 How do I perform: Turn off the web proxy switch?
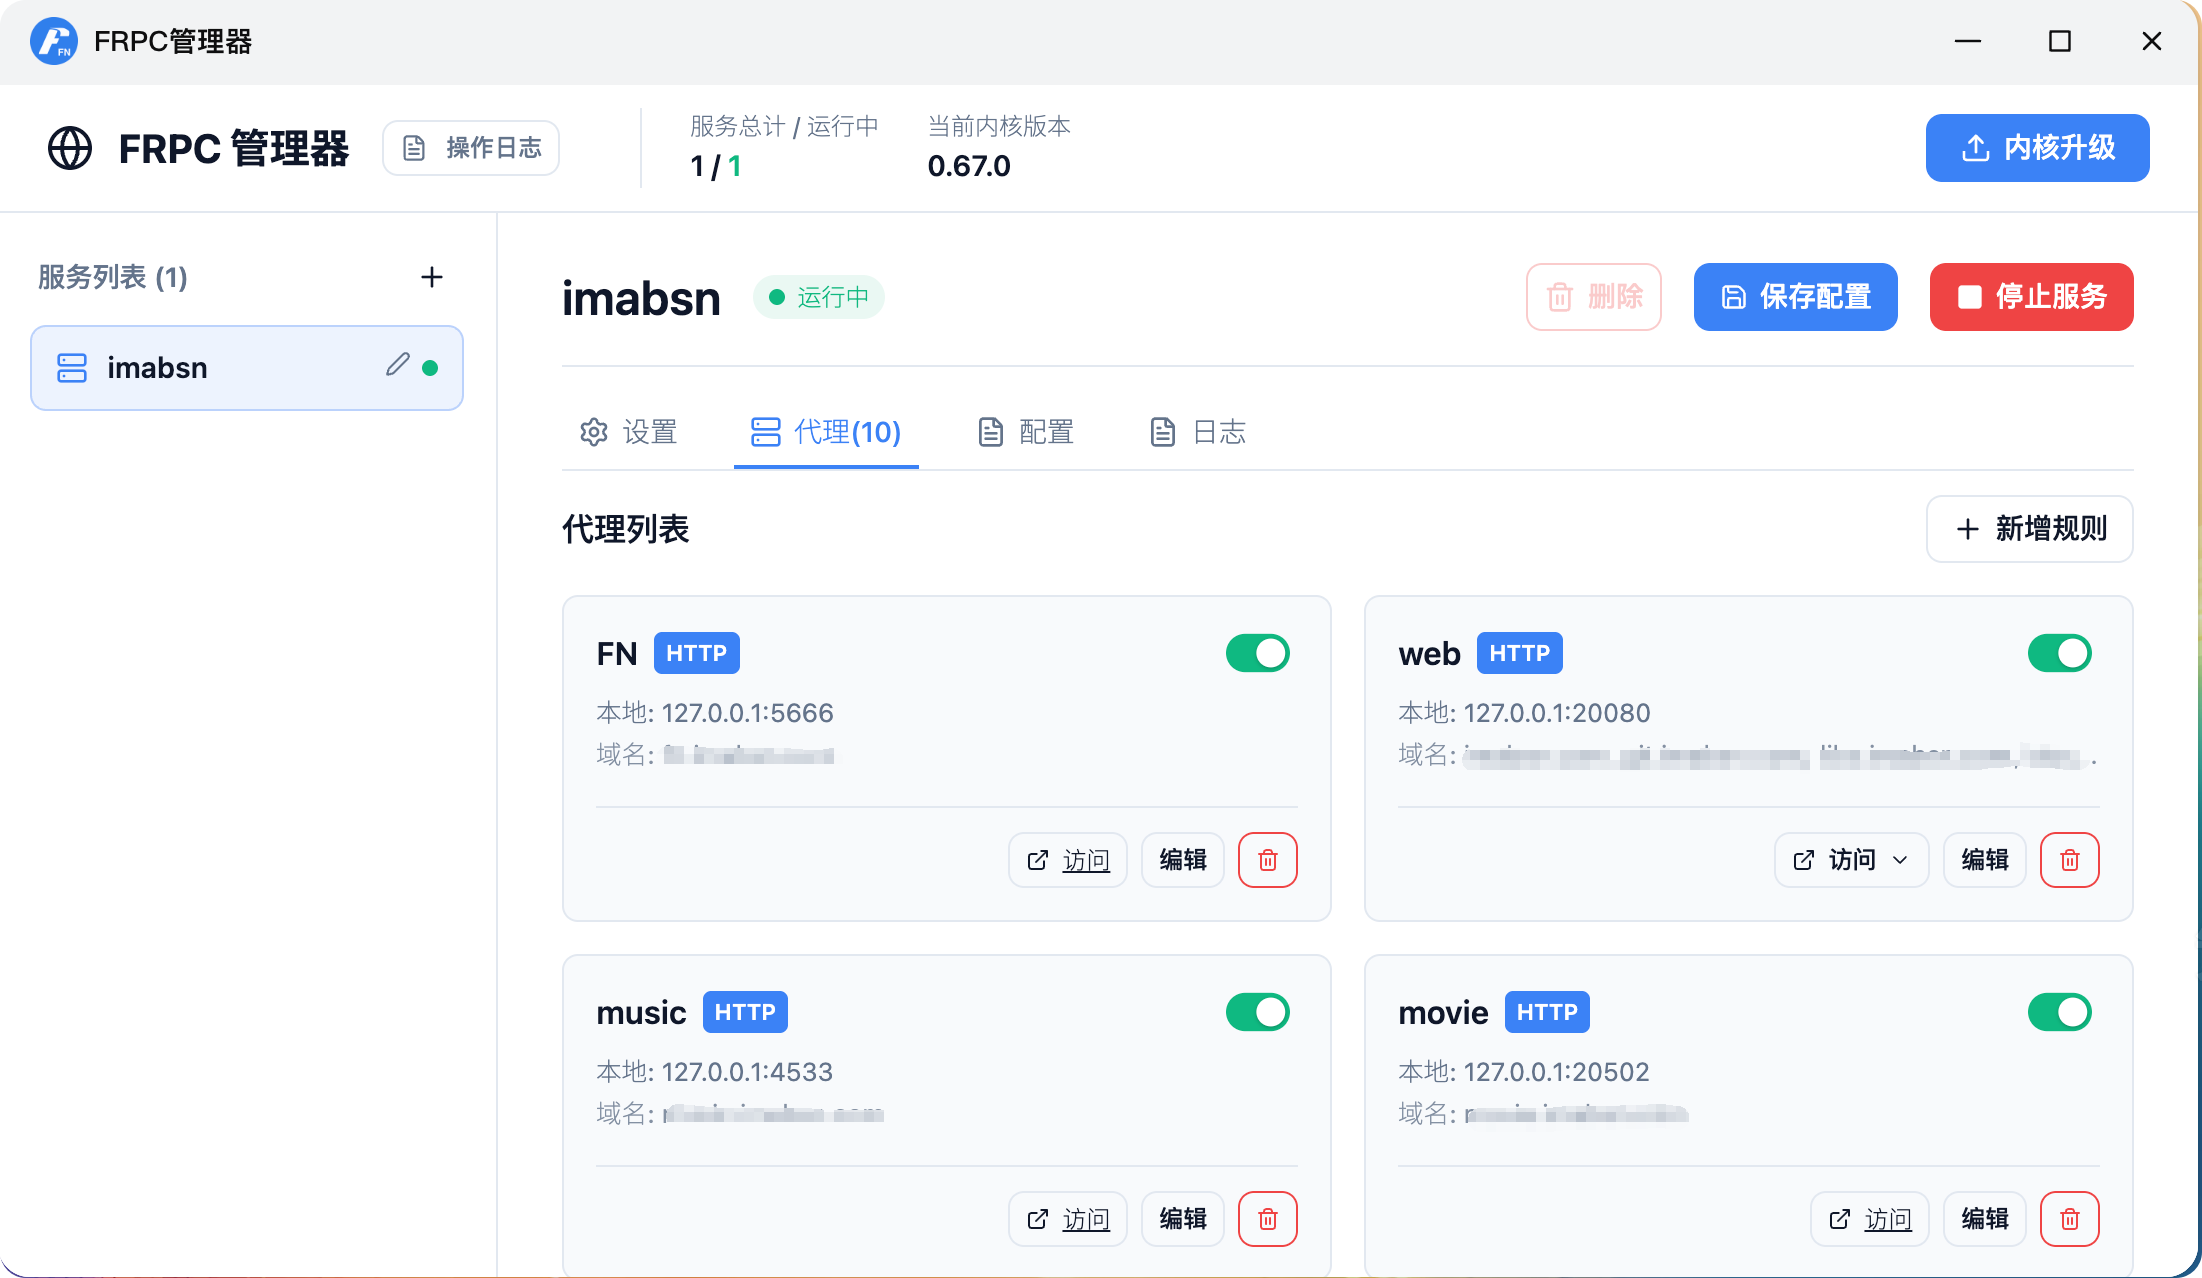click(2059, 653)
